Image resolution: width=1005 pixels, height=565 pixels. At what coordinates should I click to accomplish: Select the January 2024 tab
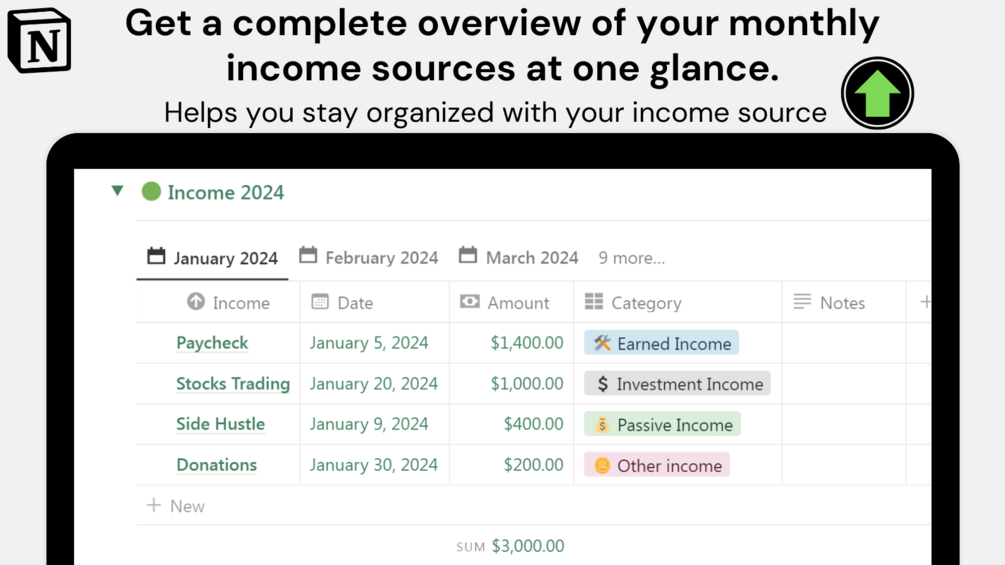click(212, 258)
